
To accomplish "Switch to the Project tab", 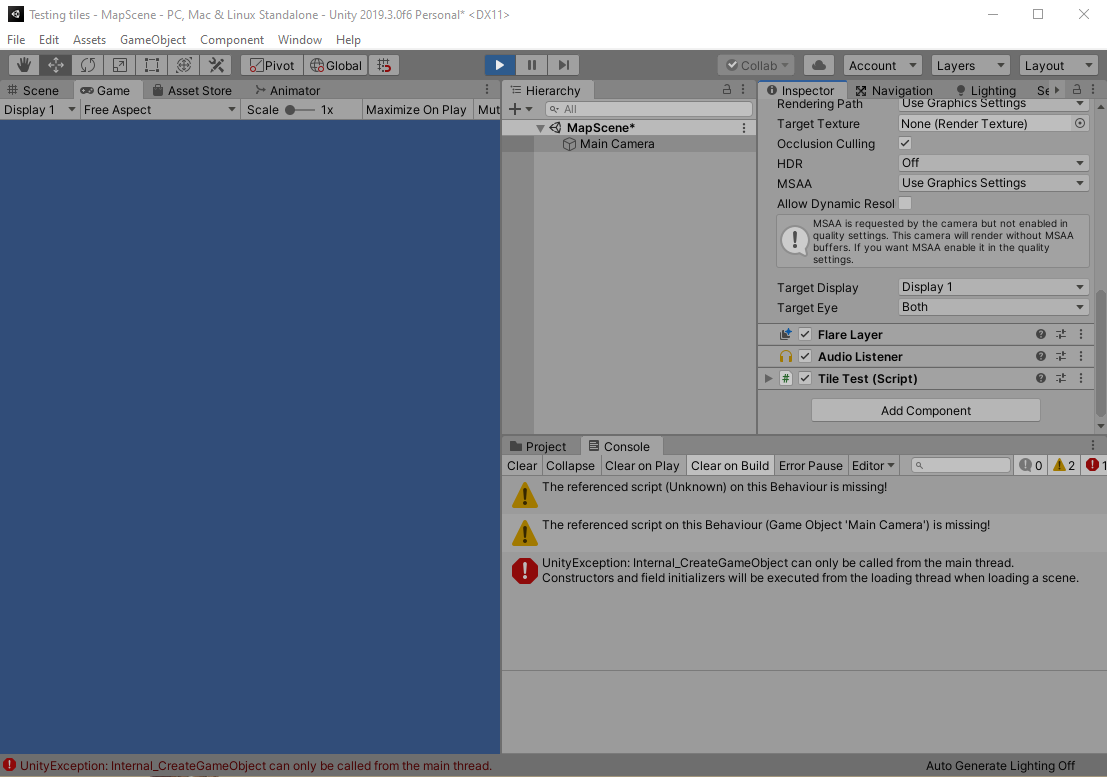I will (x=538, y=447).
